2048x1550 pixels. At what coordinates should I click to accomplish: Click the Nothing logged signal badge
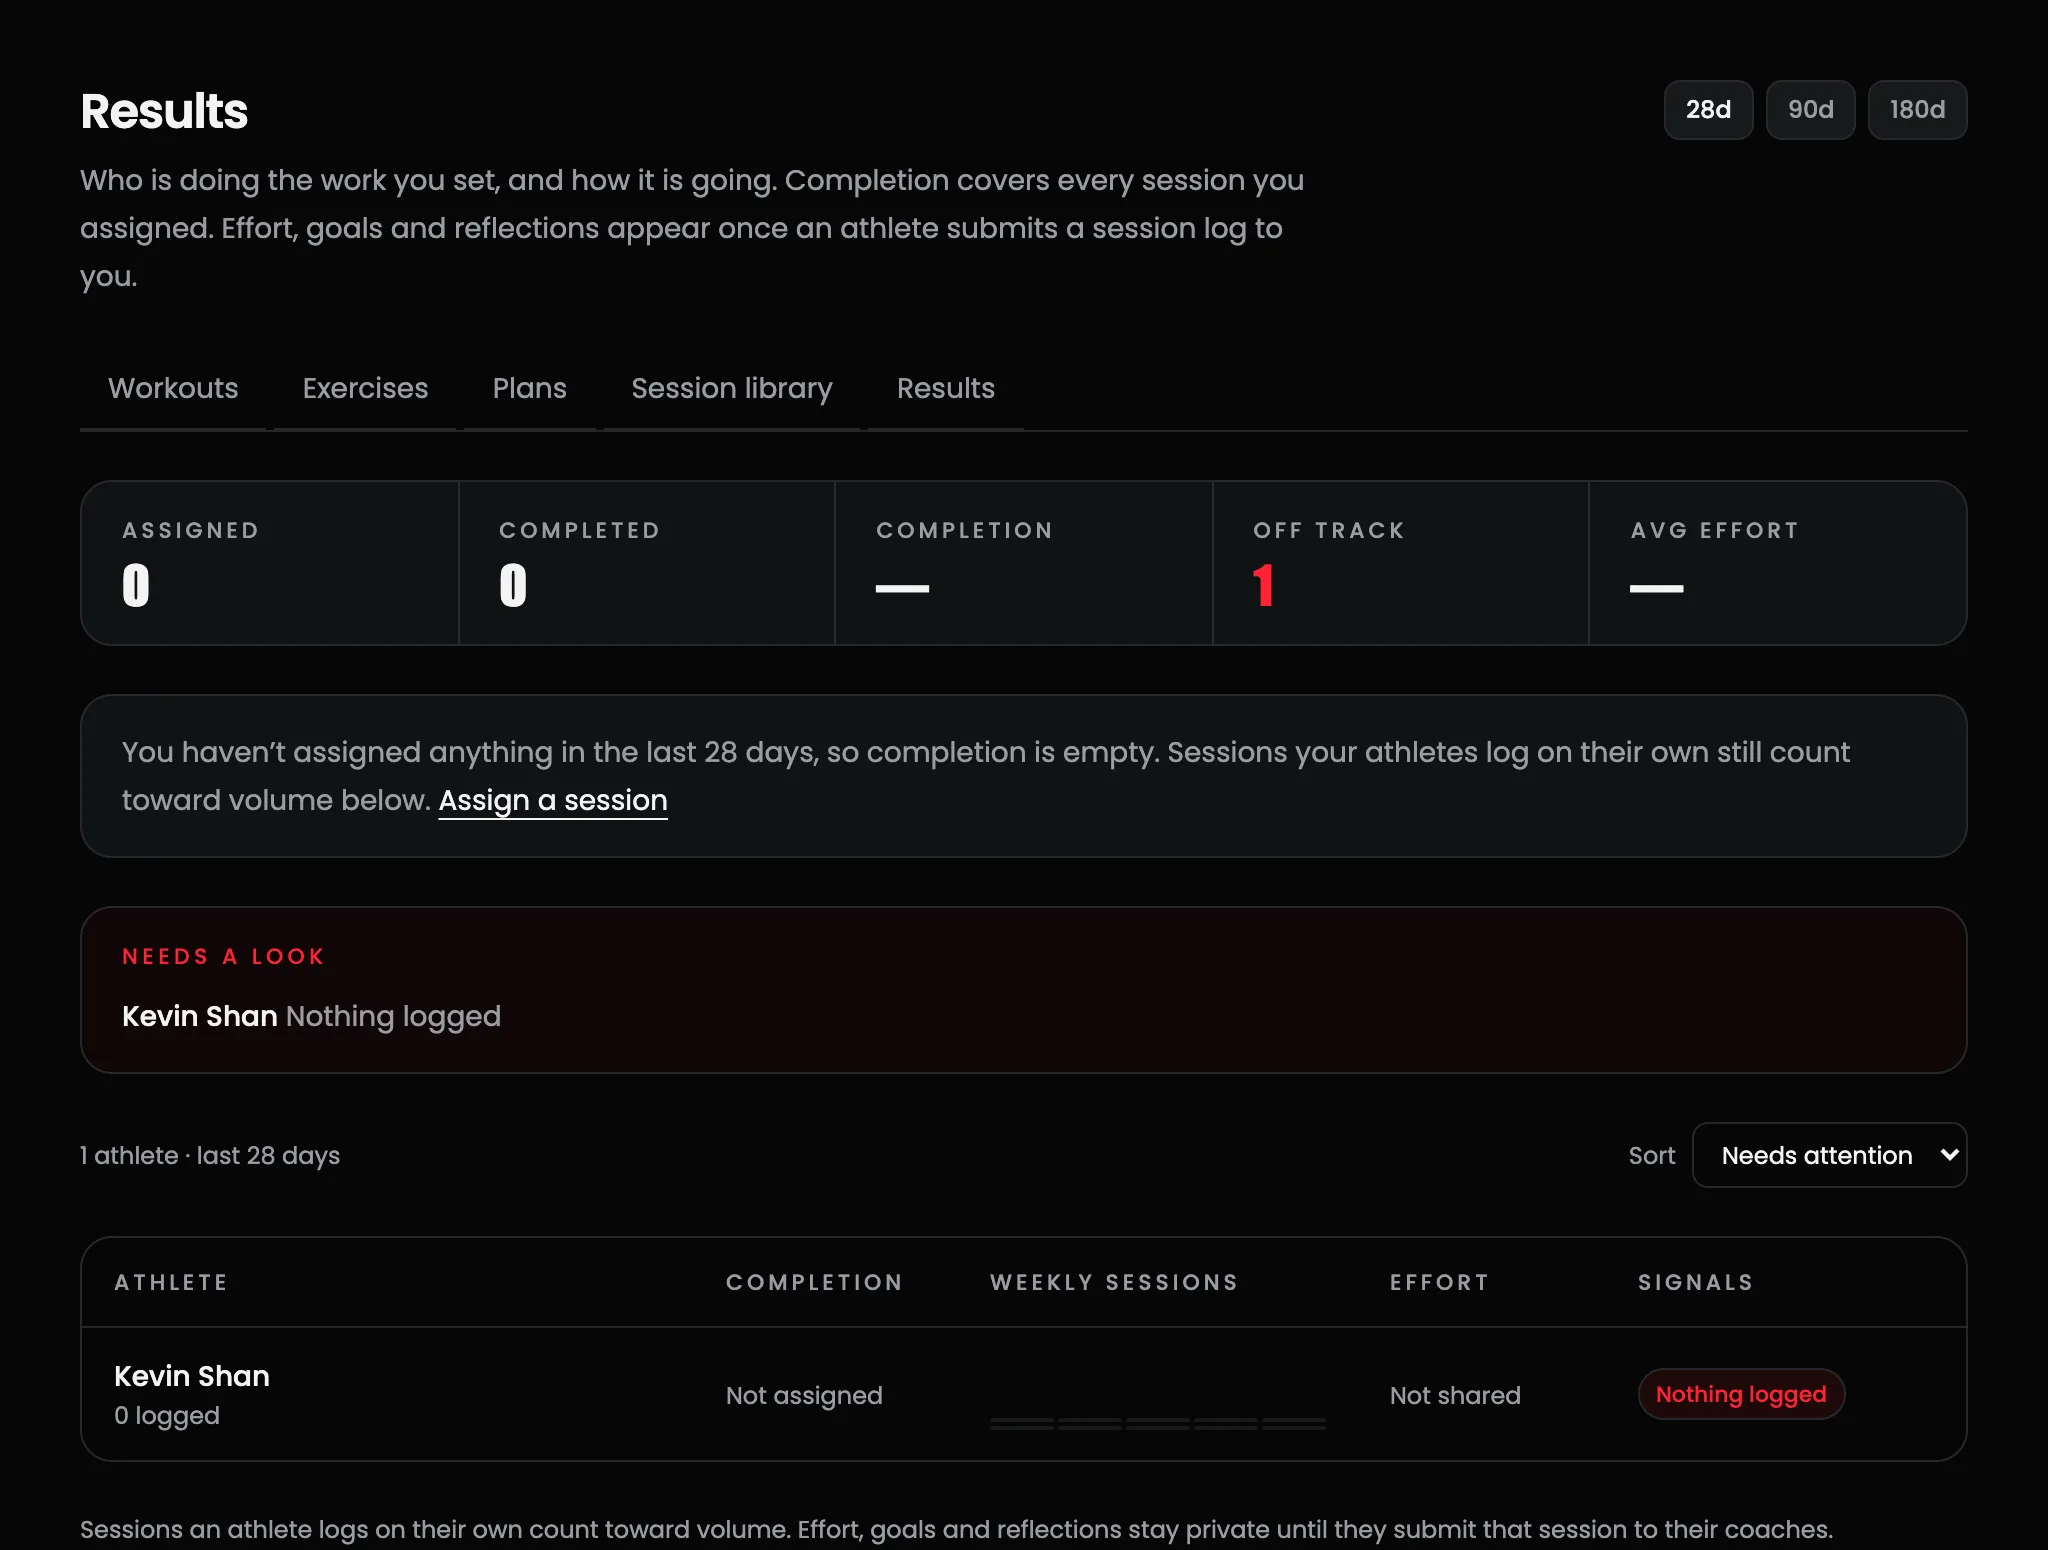coord(1741,1394)
